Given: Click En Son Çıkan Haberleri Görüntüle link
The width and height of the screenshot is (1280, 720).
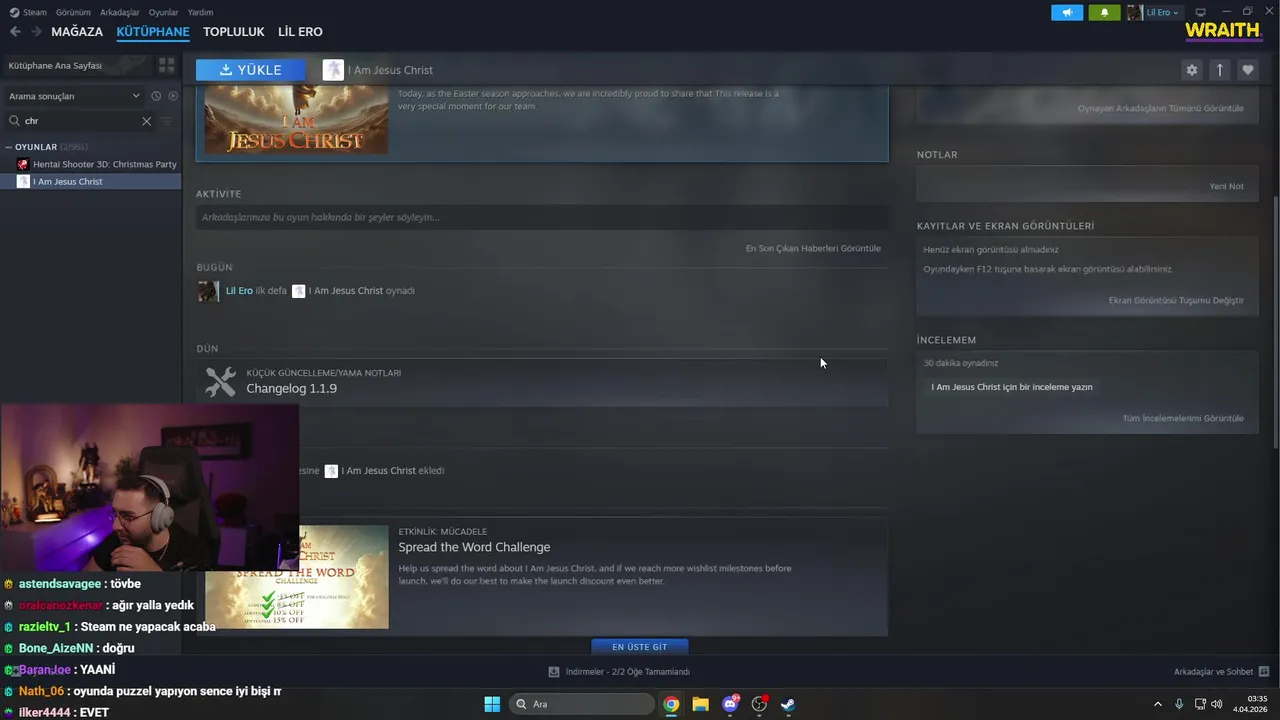Looking at the screenshot, I should coord(813,248).
